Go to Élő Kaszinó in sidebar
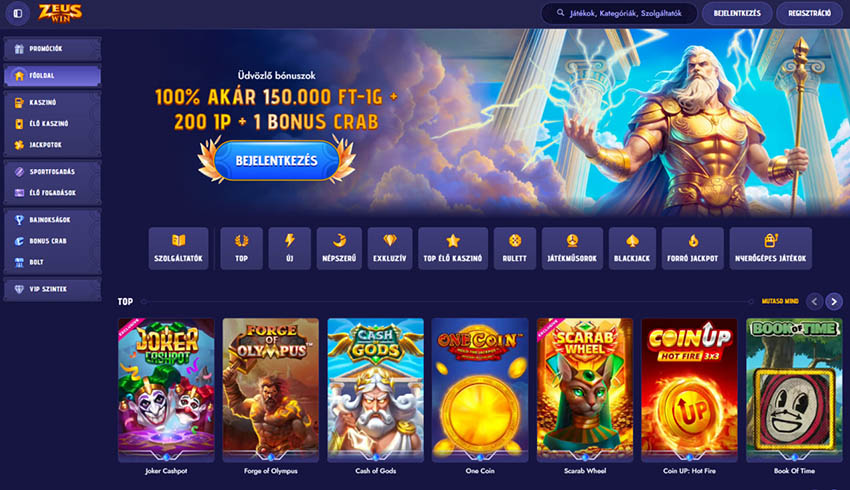The height and width of the screenshot is (490, 850). point(52,124)
